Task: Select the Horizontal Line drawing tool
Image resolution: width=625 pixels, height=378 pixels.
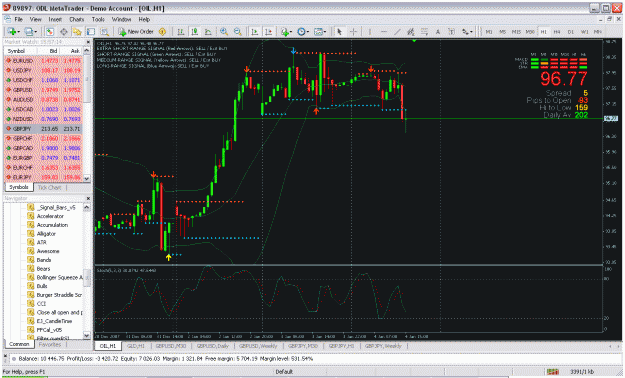Action: point(383,32)
